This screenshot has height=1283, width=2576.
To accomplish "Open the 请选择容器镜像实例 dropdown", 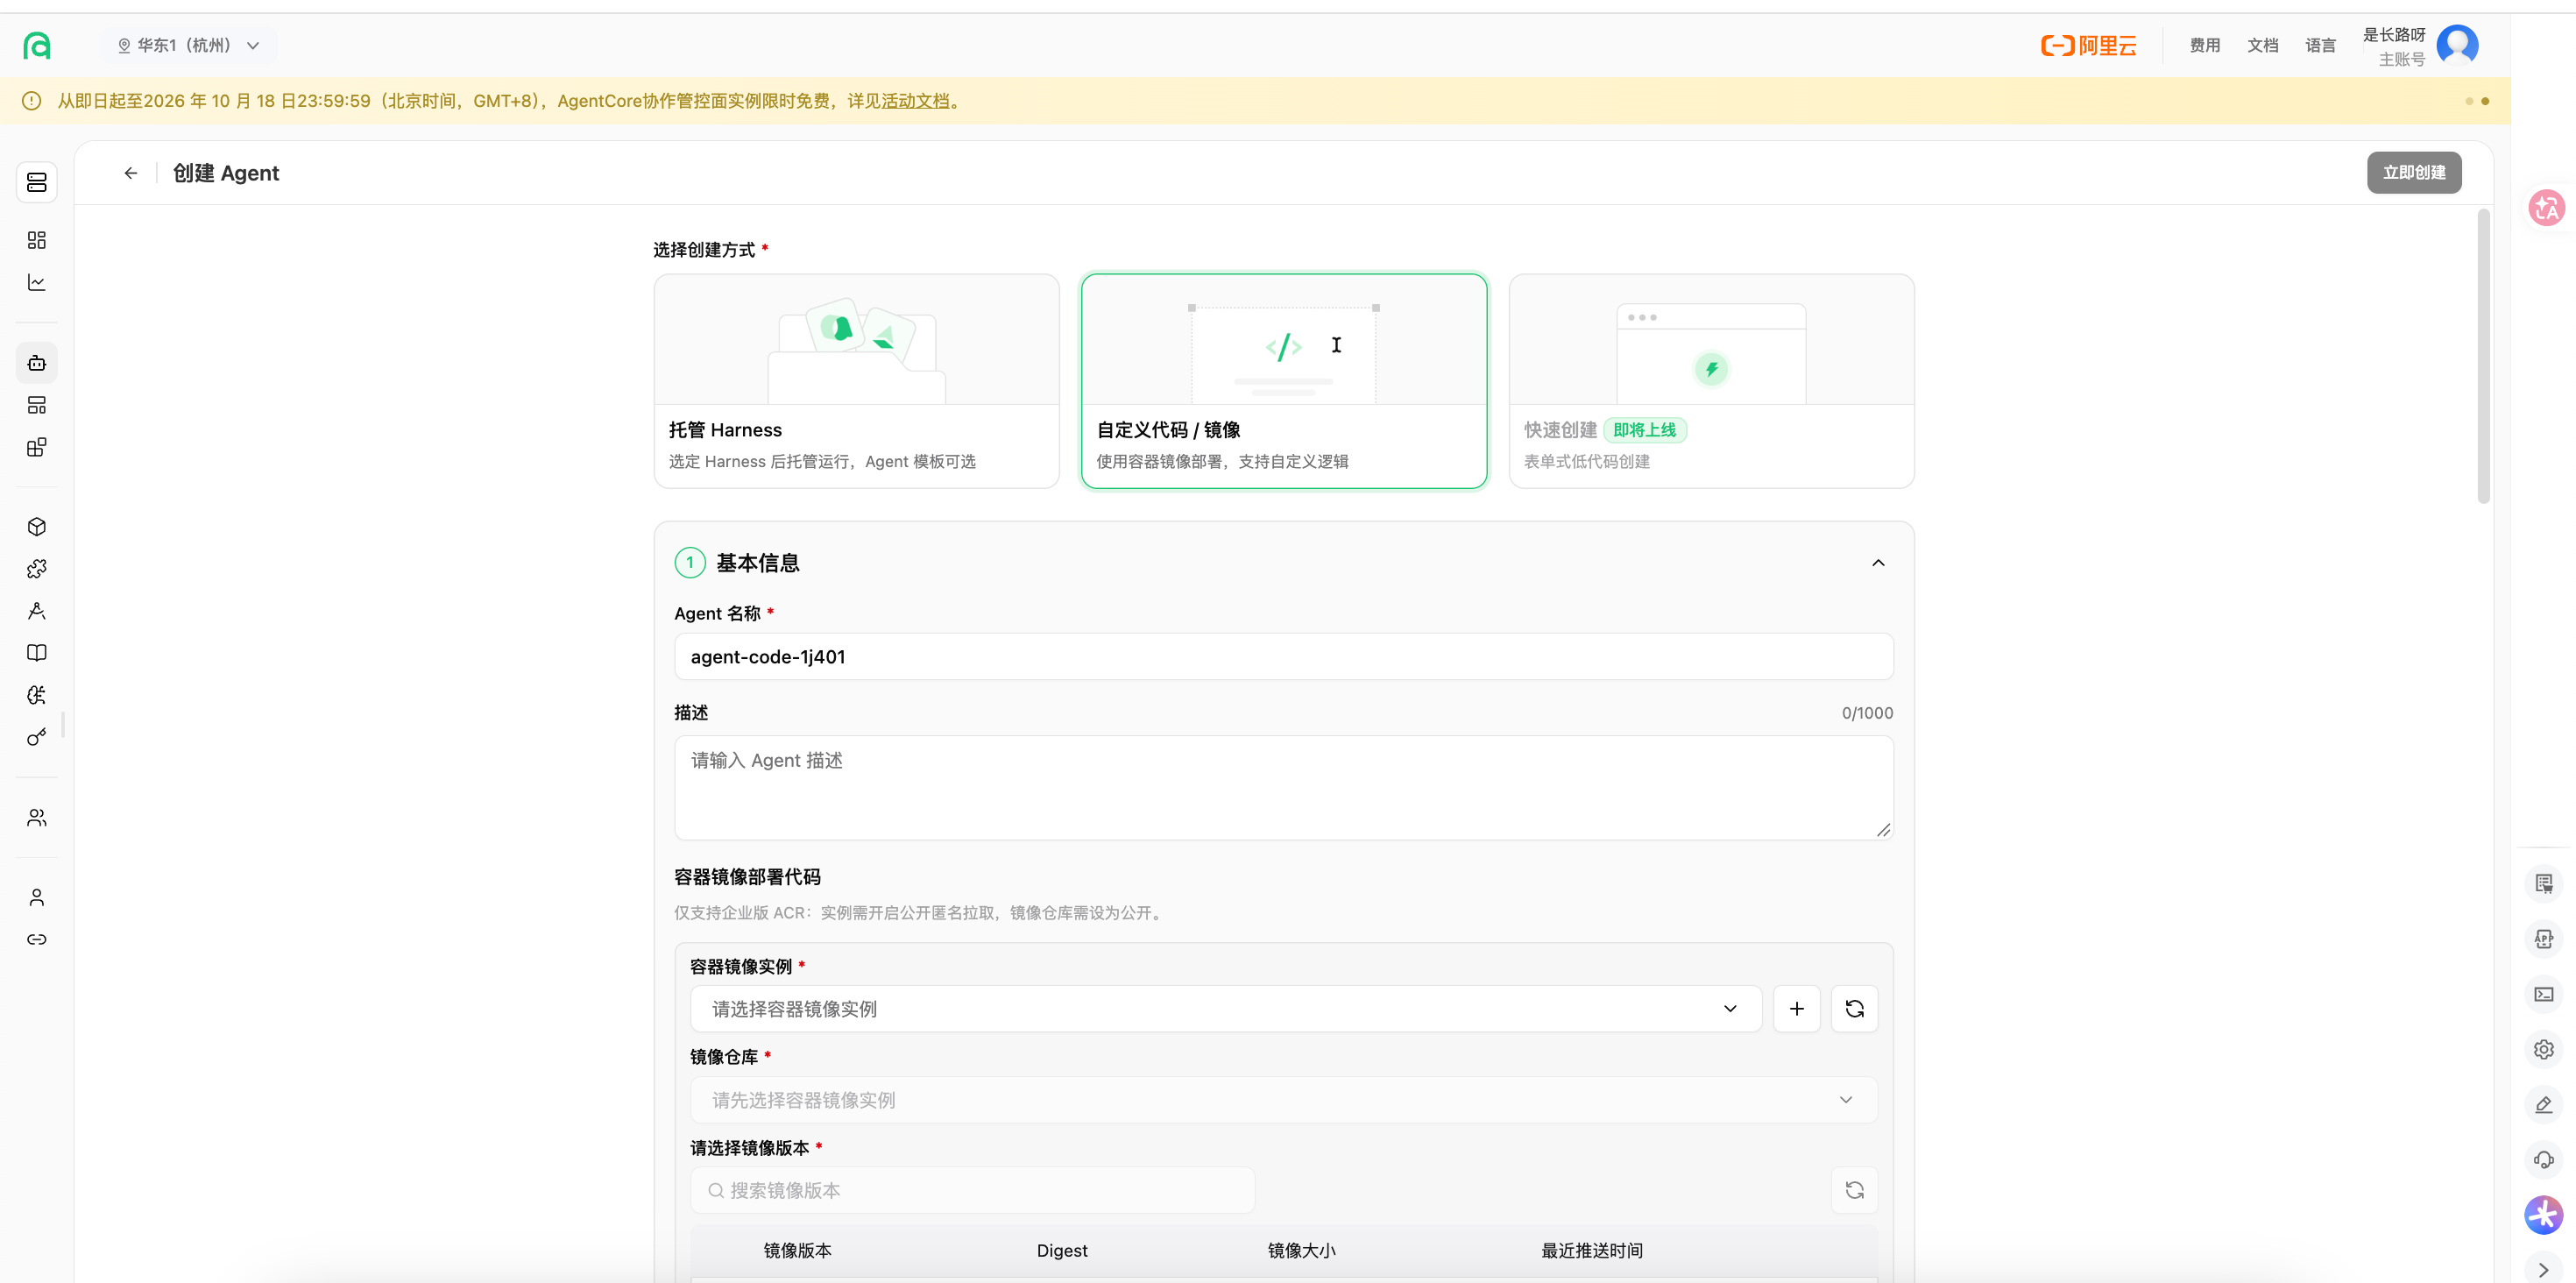I will tap(1226, 1009).
